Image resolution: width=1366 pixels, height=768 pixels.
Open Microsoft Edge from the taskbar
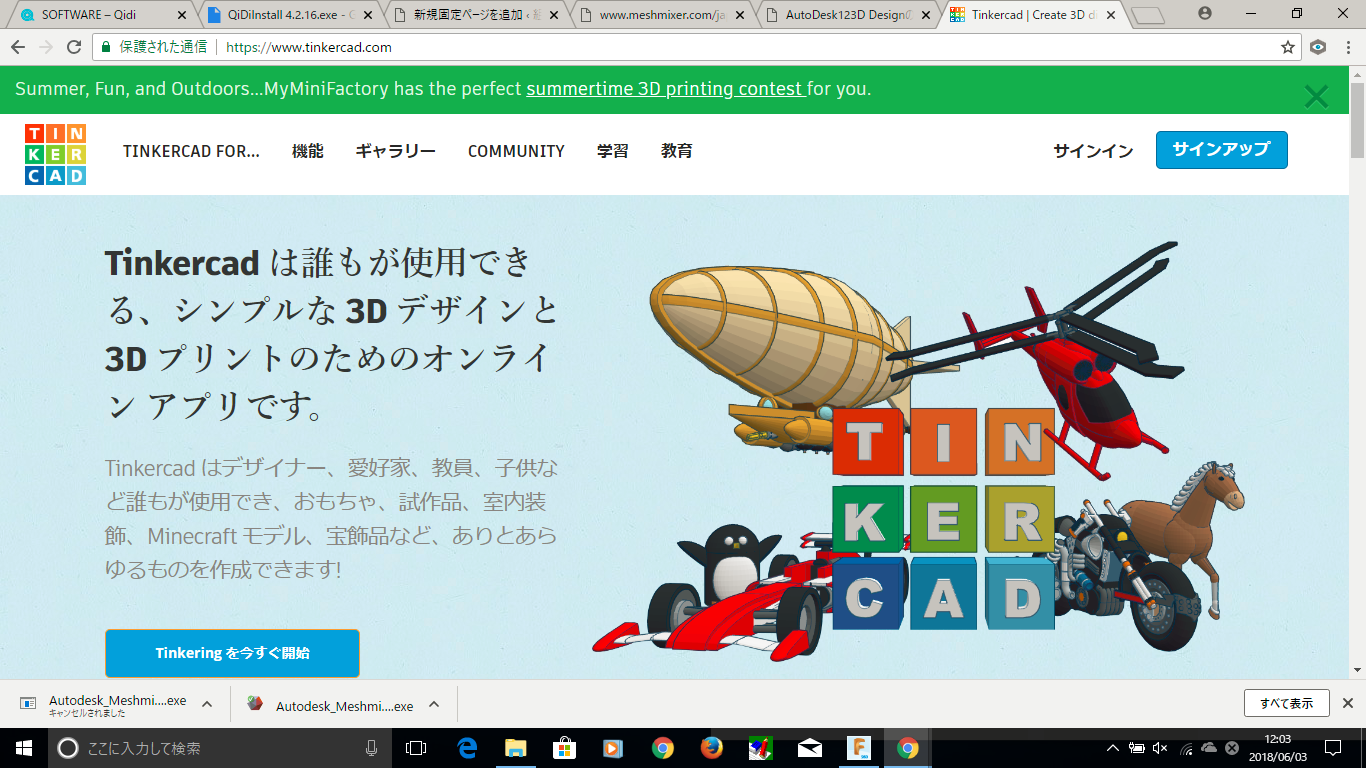[467, 748]
